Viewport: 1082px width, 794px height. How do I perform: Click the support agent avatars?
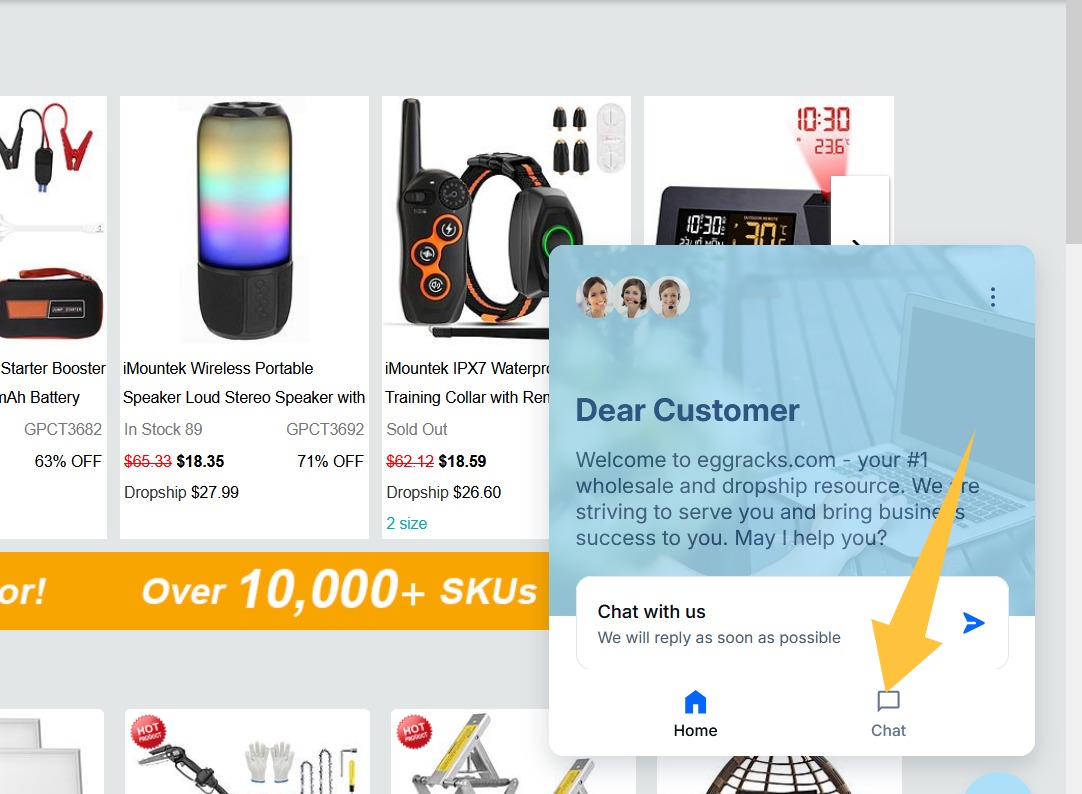click(633, 297)
